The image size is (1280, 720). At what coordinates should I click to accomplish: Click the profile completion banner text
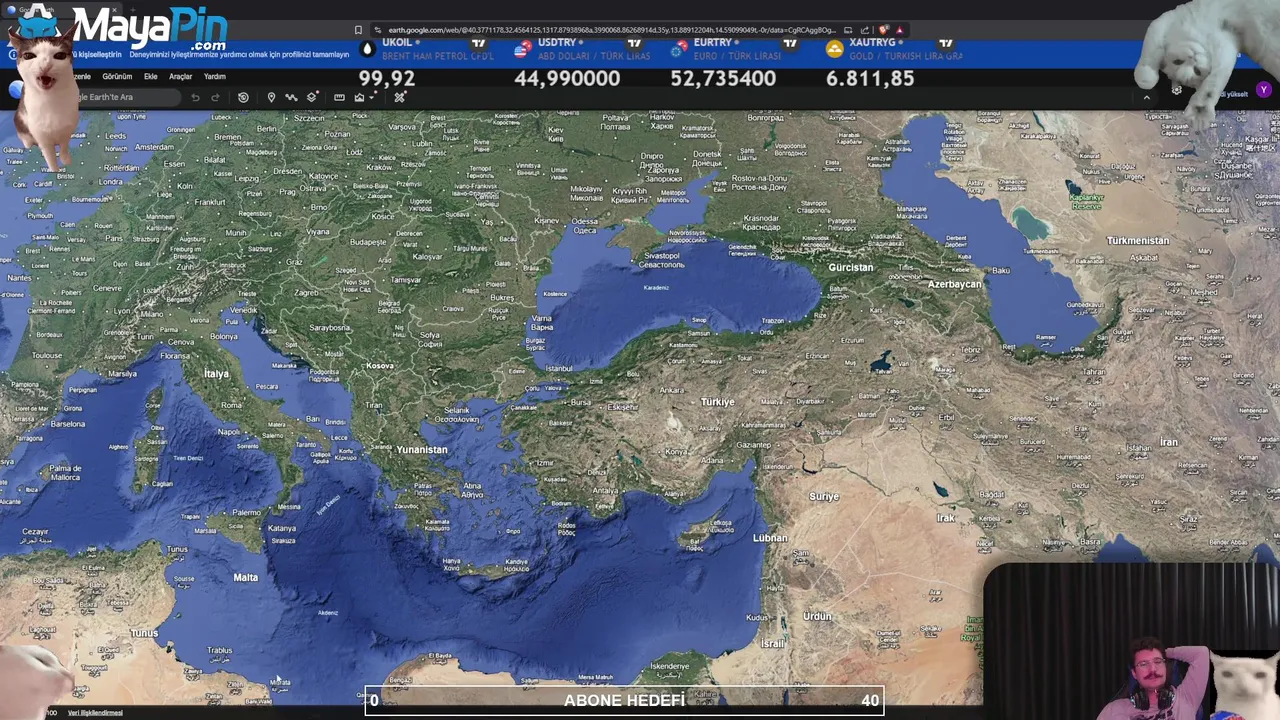tap(239, 54)
